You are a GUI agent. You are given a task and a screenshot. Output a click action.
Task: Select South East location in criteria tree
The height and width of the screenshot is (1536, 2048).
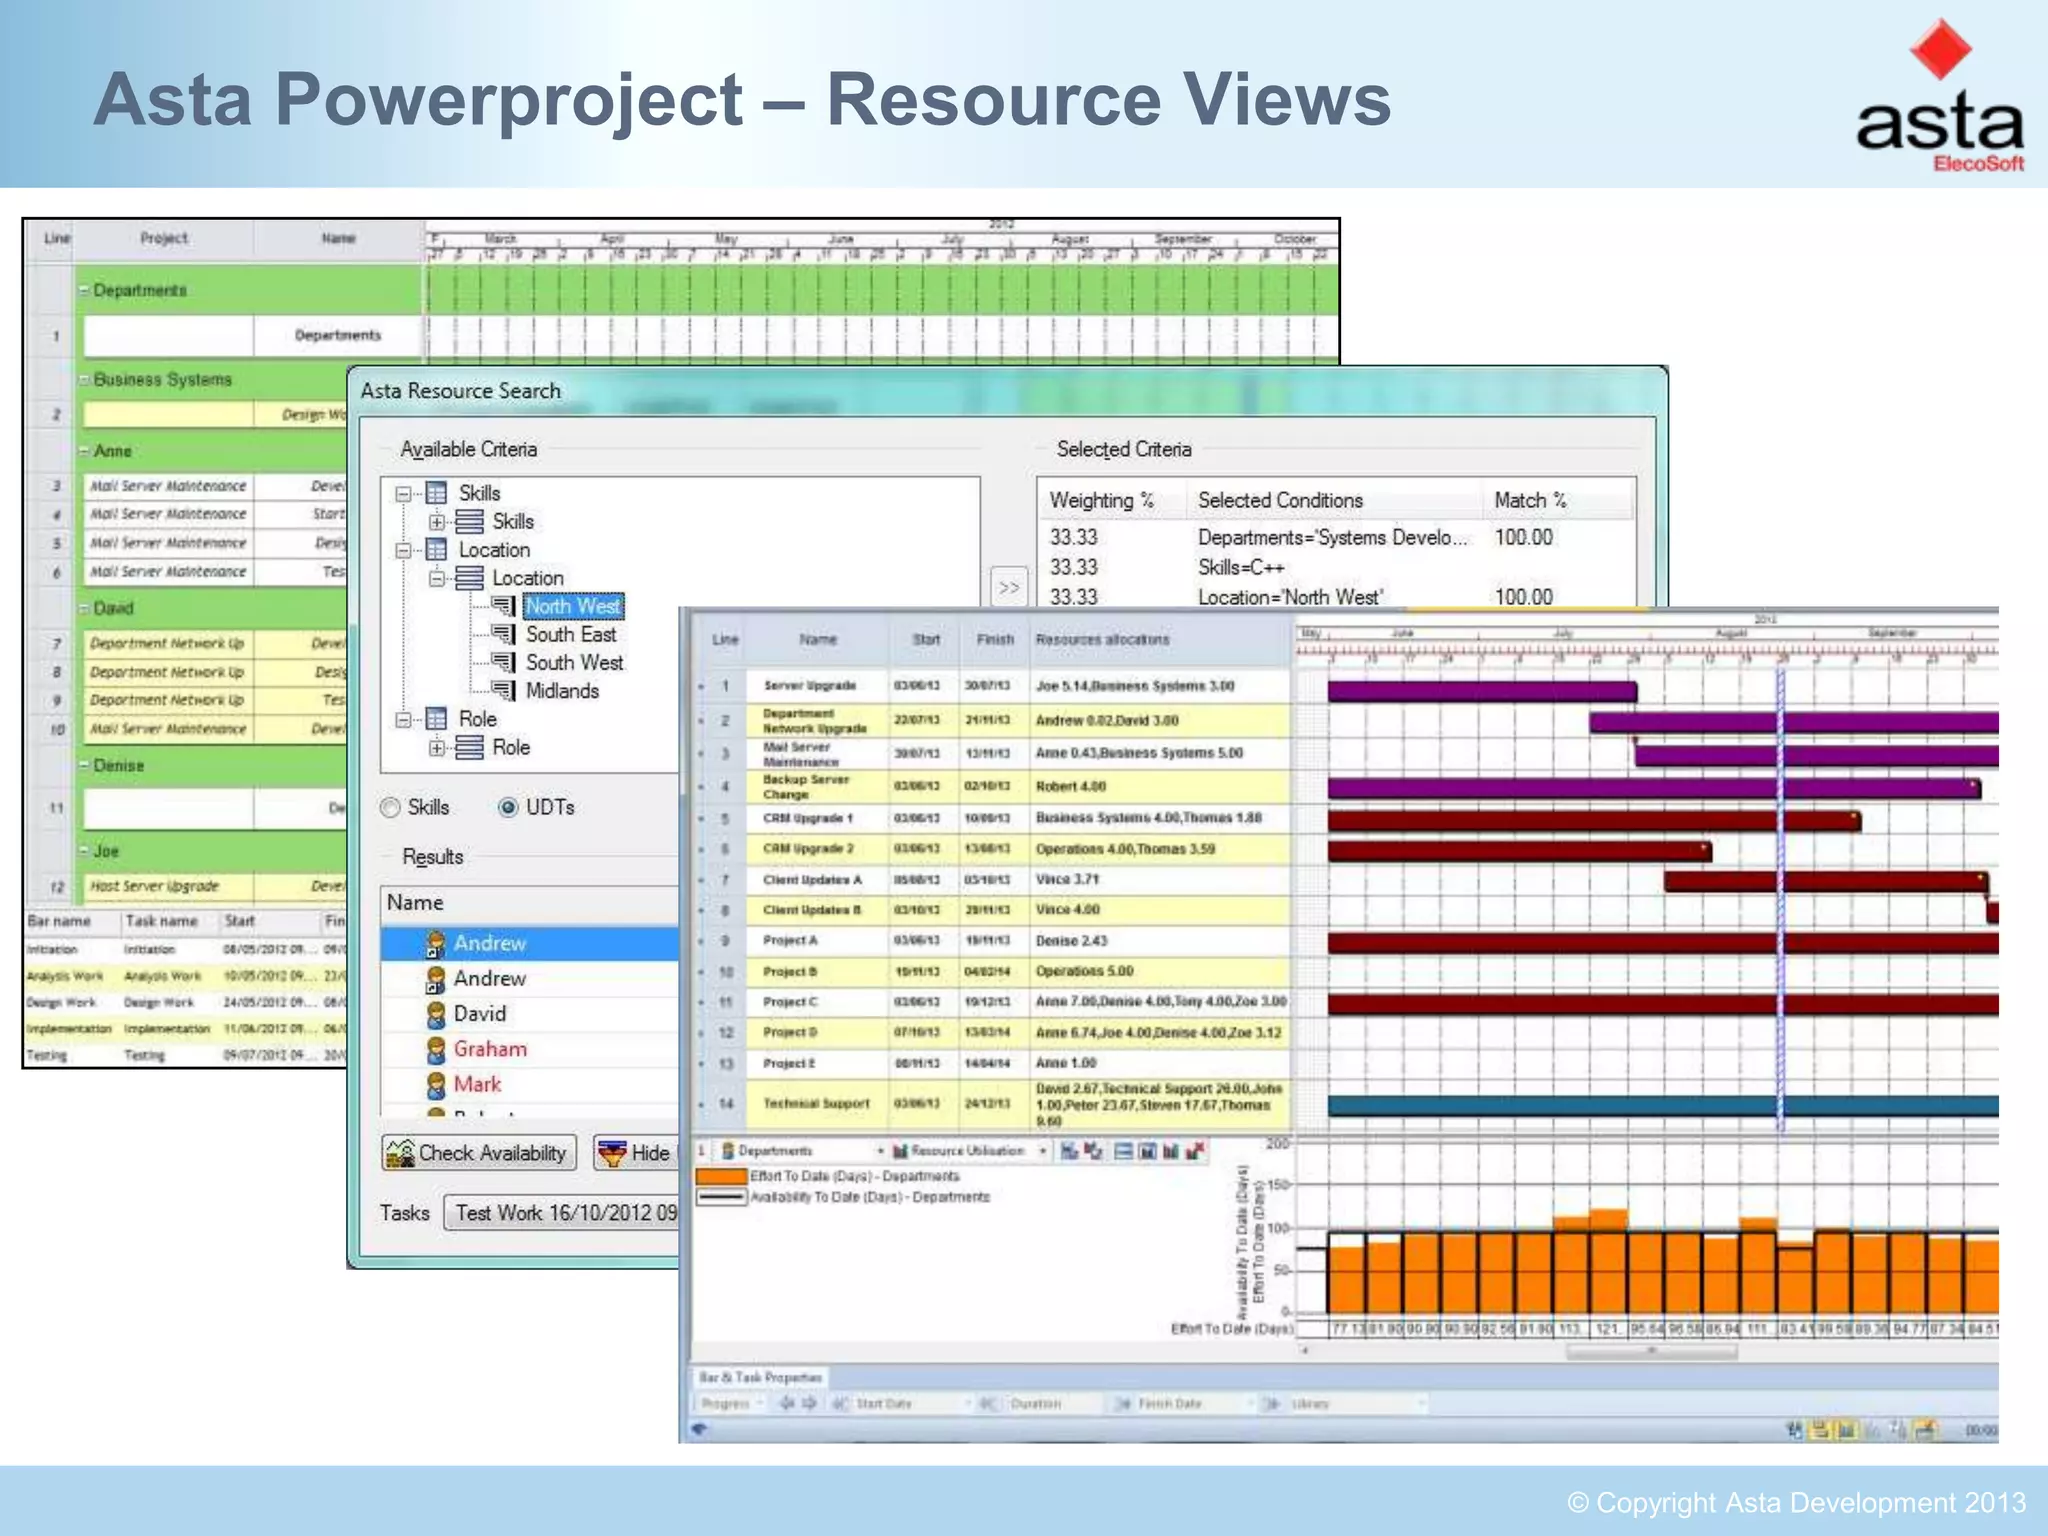[571, 634]
